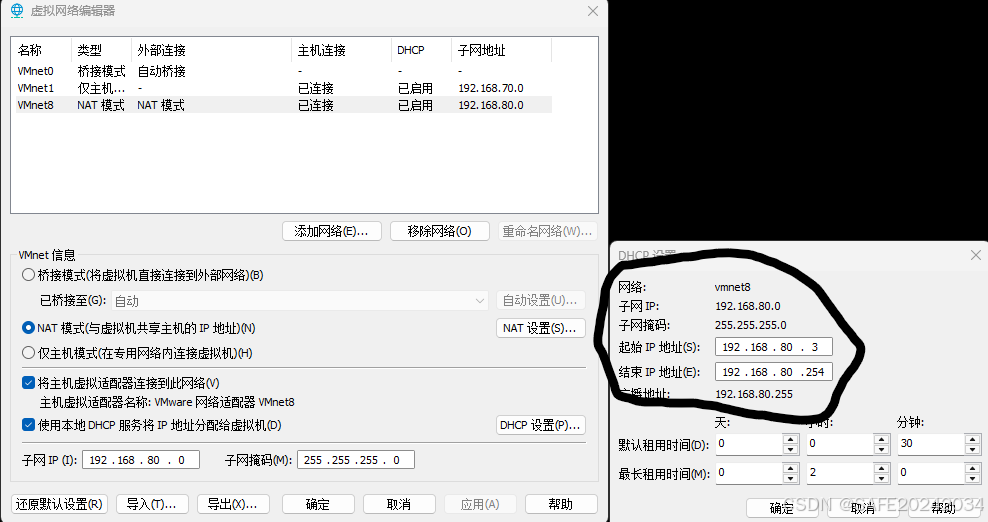Click the 外部连接 column header
The image size is (988, 522).
[x=212, y=50]
